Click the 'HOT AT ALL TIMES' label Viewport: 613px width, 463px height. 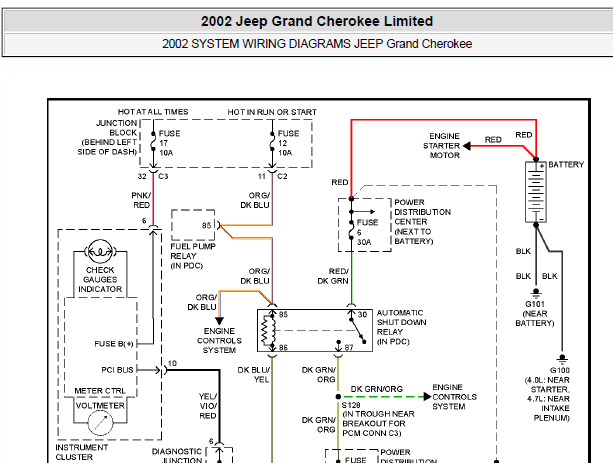tap(153, 112)
